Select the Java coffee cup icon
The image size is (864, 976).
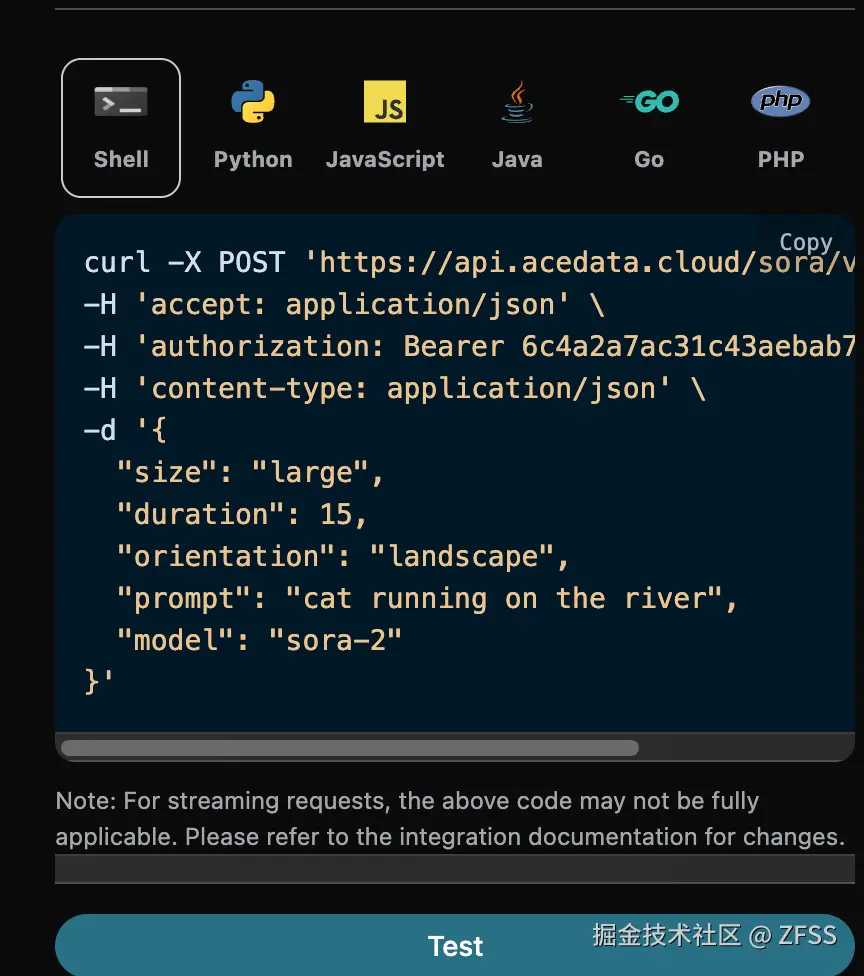coord(517,101)
